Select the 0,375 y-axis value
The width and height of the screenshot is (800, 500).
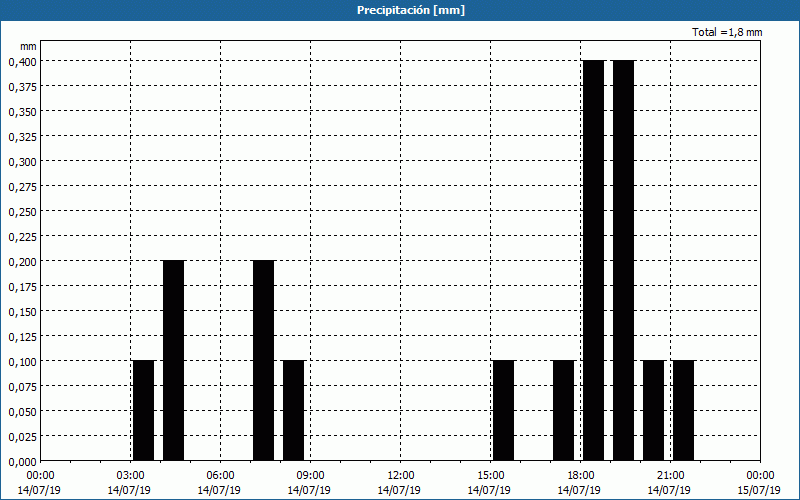coord(22,87)
